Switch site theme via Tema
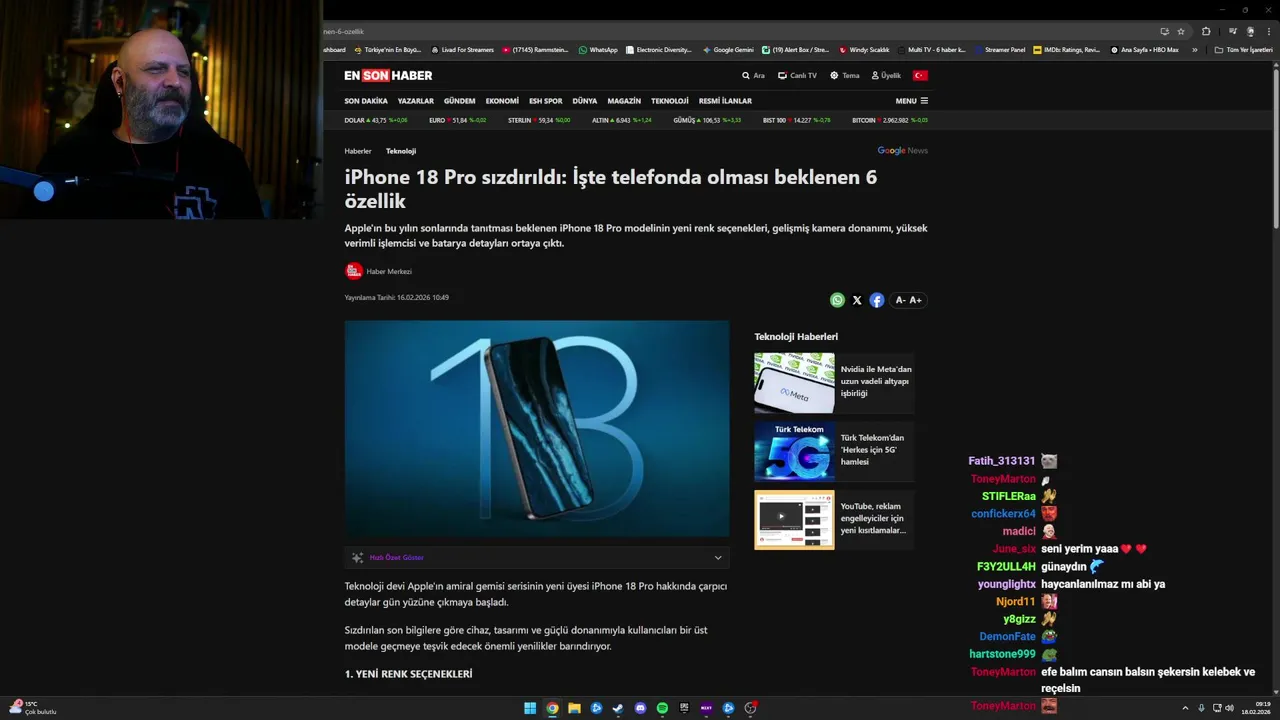 (x=844, y=75)
